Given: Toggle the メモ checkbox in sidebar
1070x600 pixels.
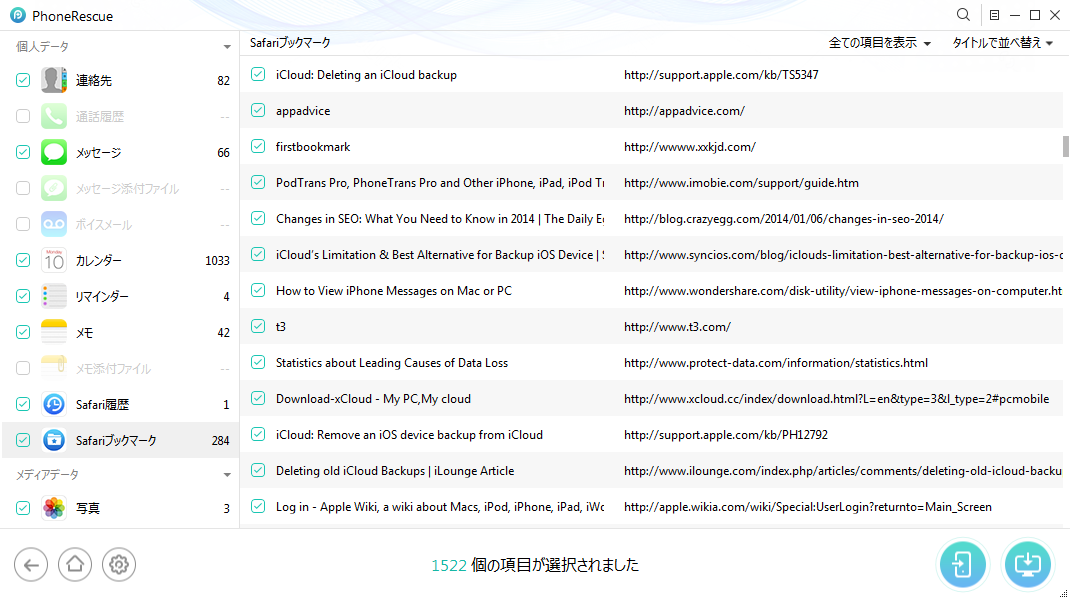Looking at the screenshot, I should click(x=23, y=332).
